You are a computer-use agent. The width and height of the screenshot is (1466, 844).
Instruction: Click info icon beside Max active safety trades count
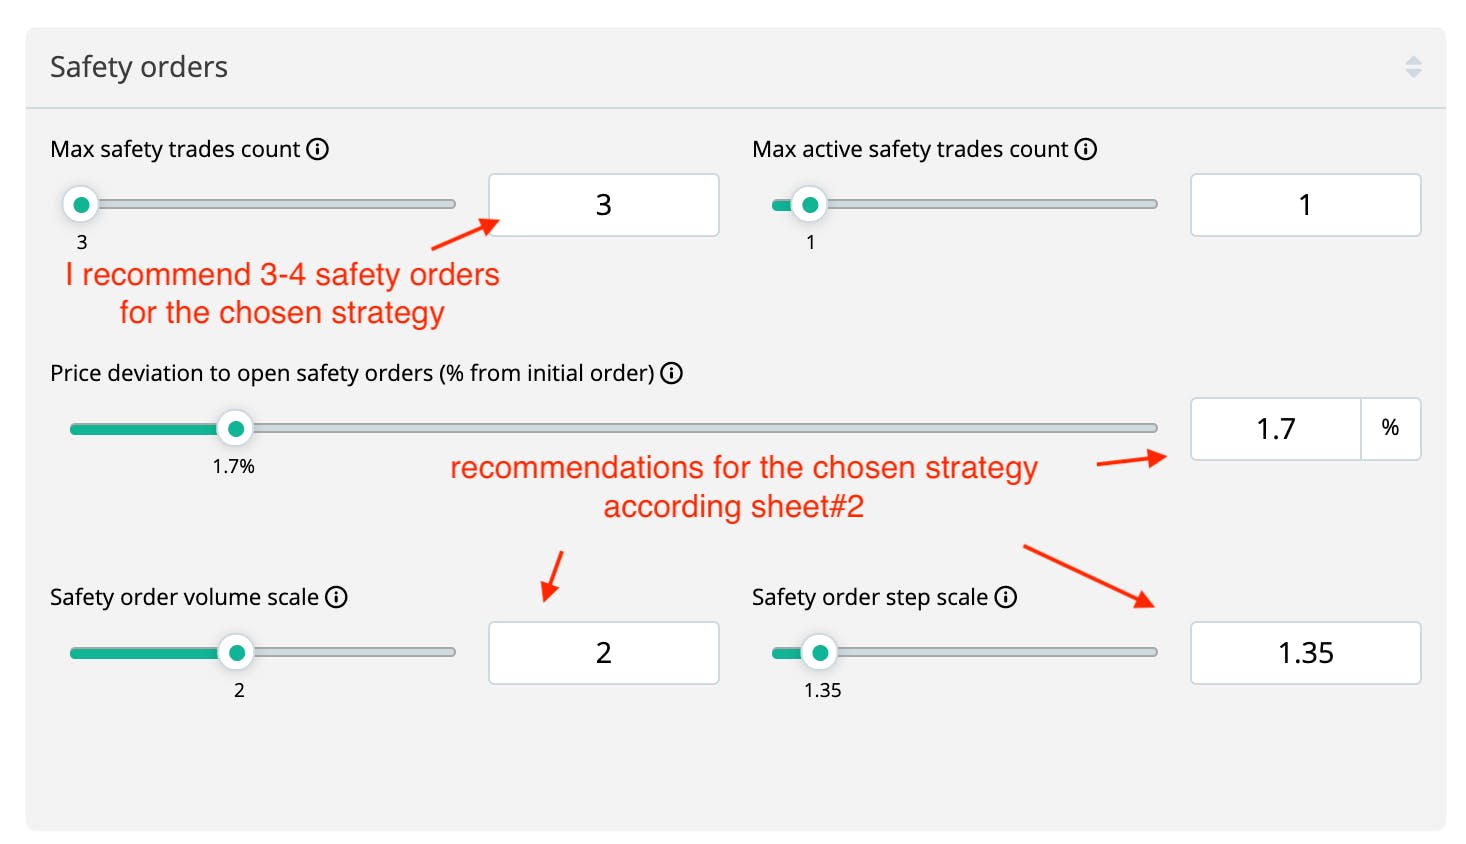coord(1085,149)
